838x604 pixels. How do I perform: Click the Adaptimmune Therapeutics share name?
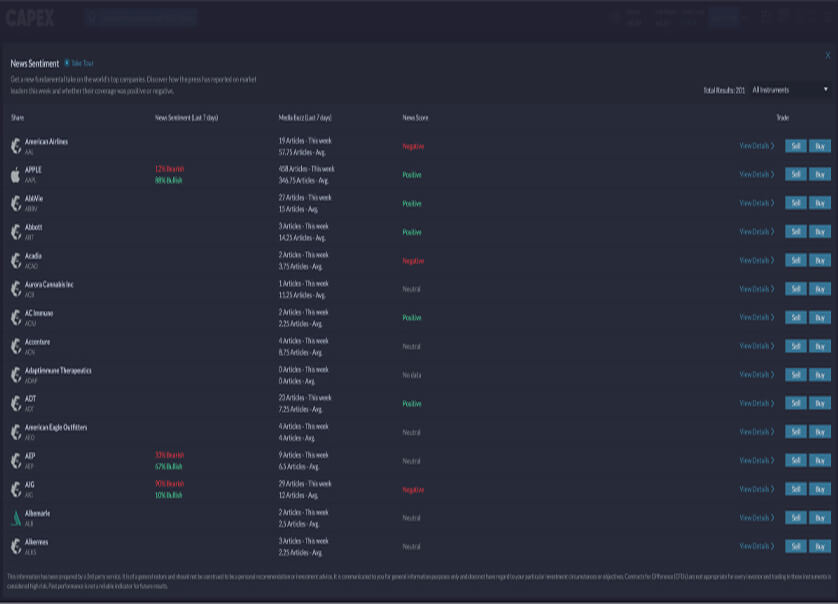click(x=58, y=371)
